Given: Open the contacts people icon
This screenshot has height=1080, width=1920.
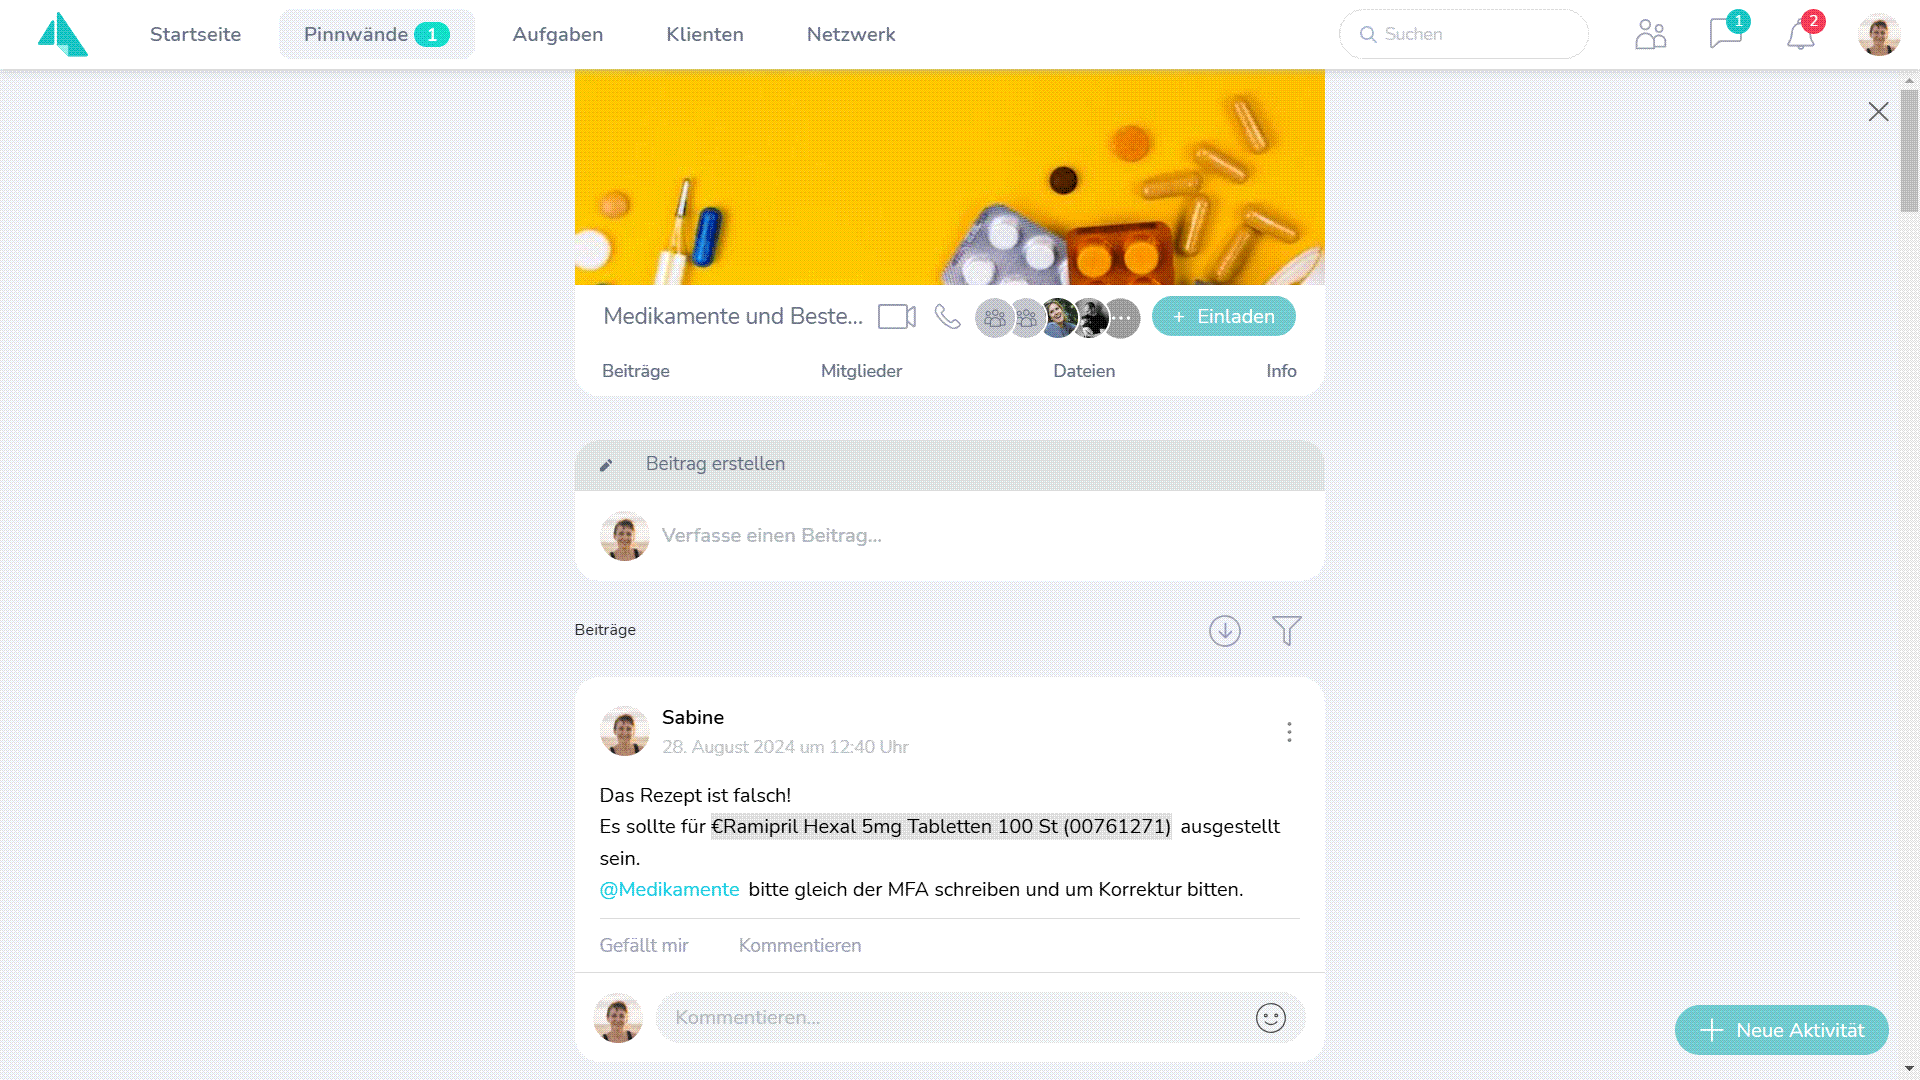Looking at the screenshot, I should (1651, 34).
